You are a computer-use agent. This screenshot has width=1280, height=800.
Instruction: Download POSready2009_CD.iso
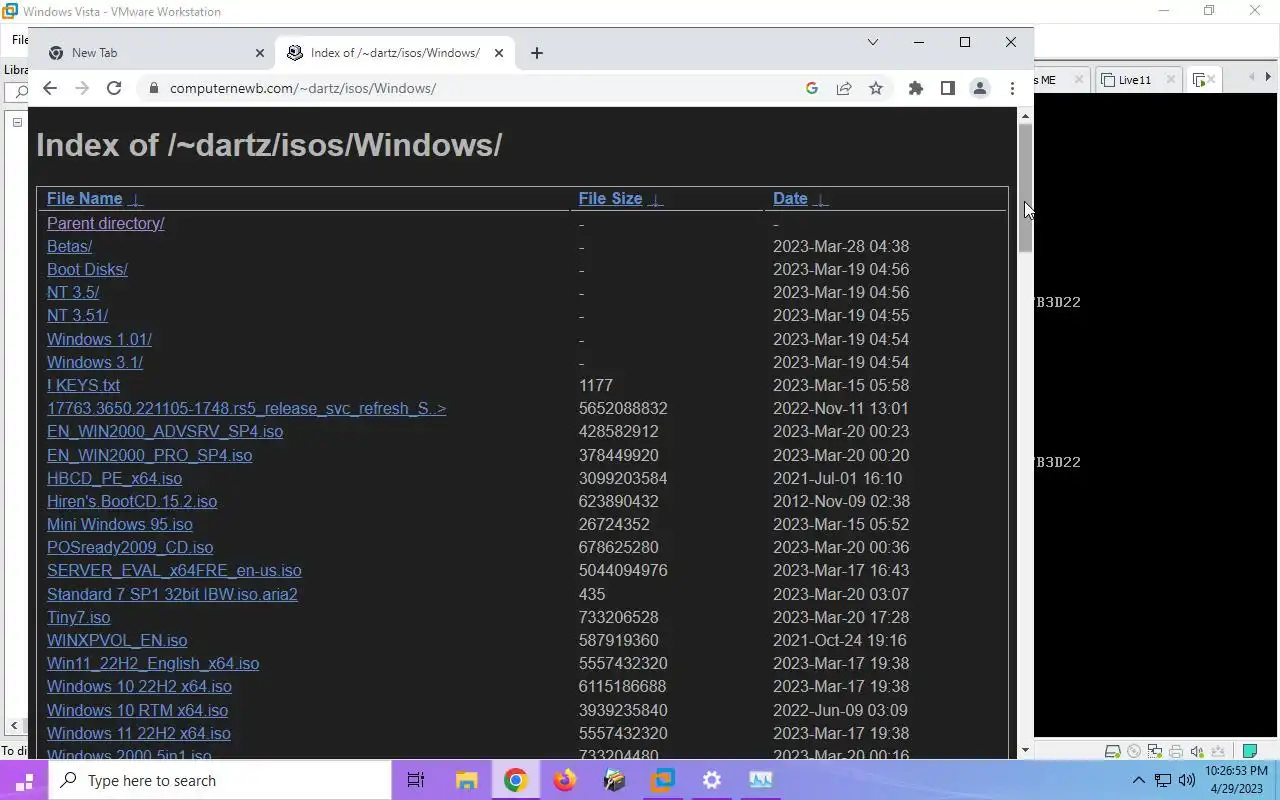click(130, 547)
